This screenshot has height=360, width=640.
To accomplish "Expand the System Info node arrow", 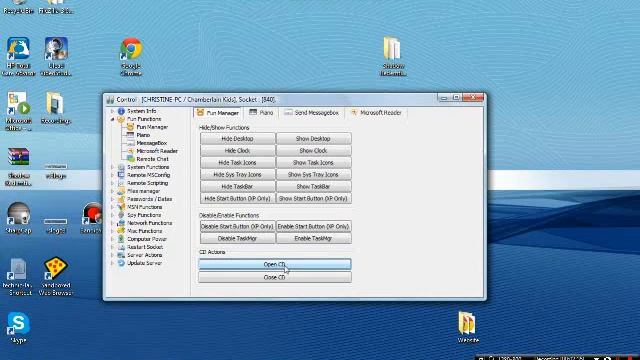I will [112, 111].
